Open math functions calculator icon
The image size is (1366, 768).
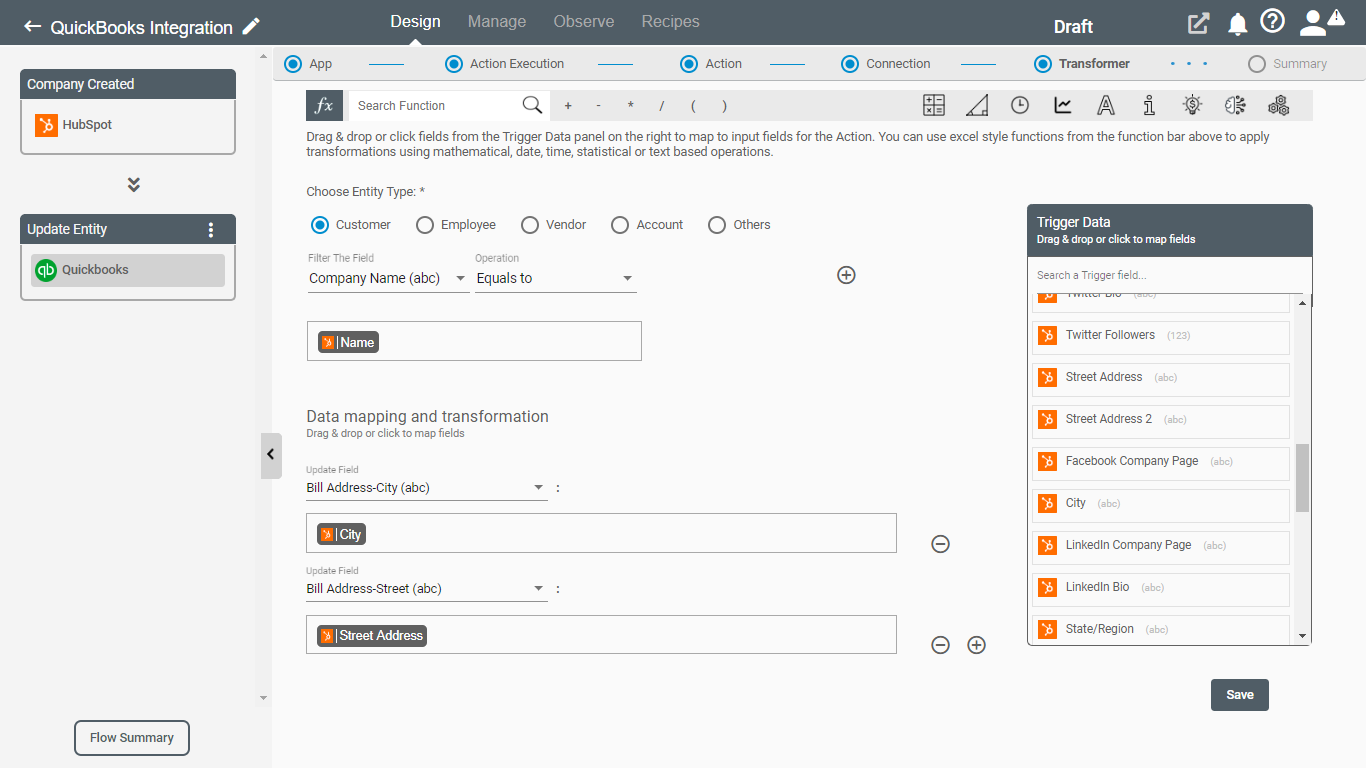[934, 105]
